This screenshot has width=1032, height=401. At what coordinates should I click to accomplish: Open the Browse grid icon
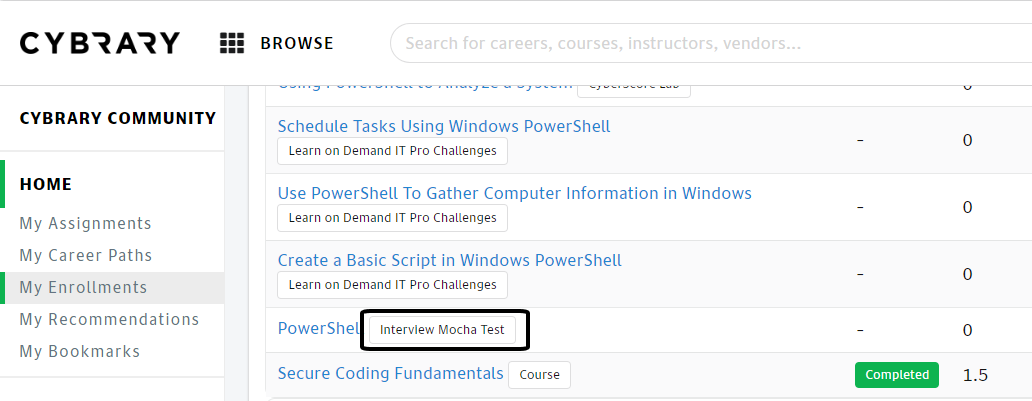(232, 43)
